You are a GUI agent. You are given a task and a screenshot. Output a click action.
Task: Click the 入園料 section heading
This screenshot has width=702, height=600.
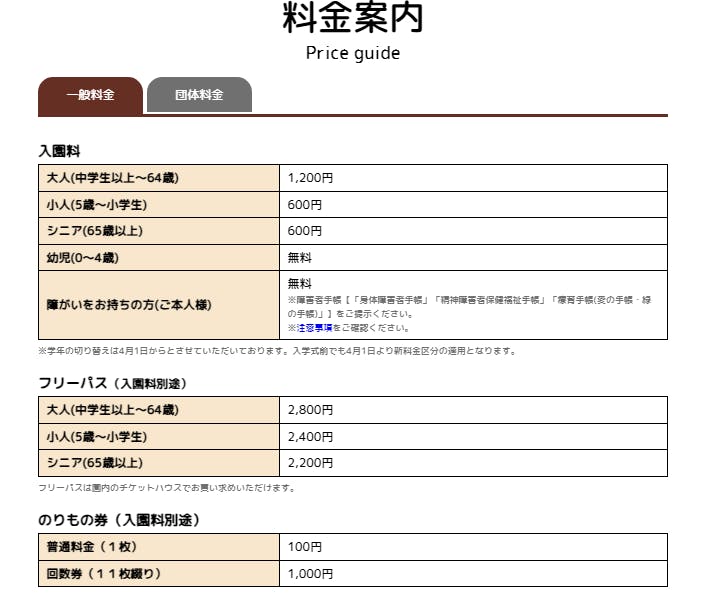58,151
